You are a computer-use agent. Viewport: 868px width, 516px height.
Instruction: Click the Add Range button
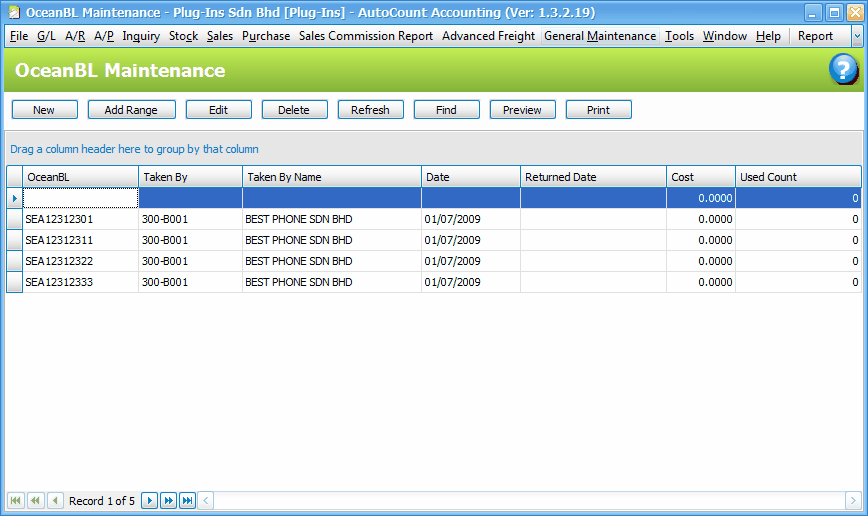131,110
